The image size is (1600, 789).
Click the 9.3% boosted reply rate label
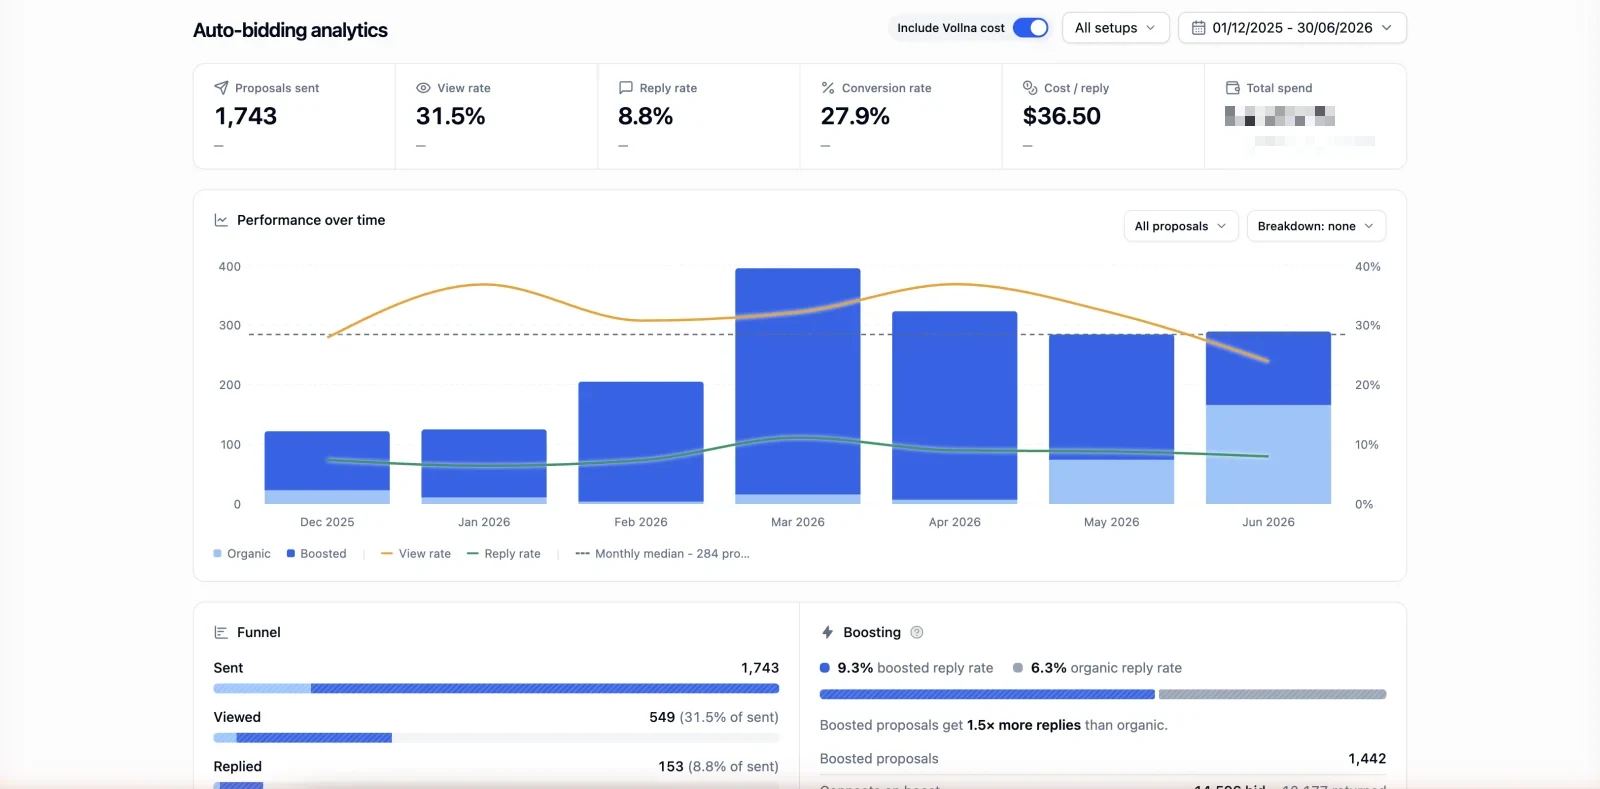coord(907,668)
